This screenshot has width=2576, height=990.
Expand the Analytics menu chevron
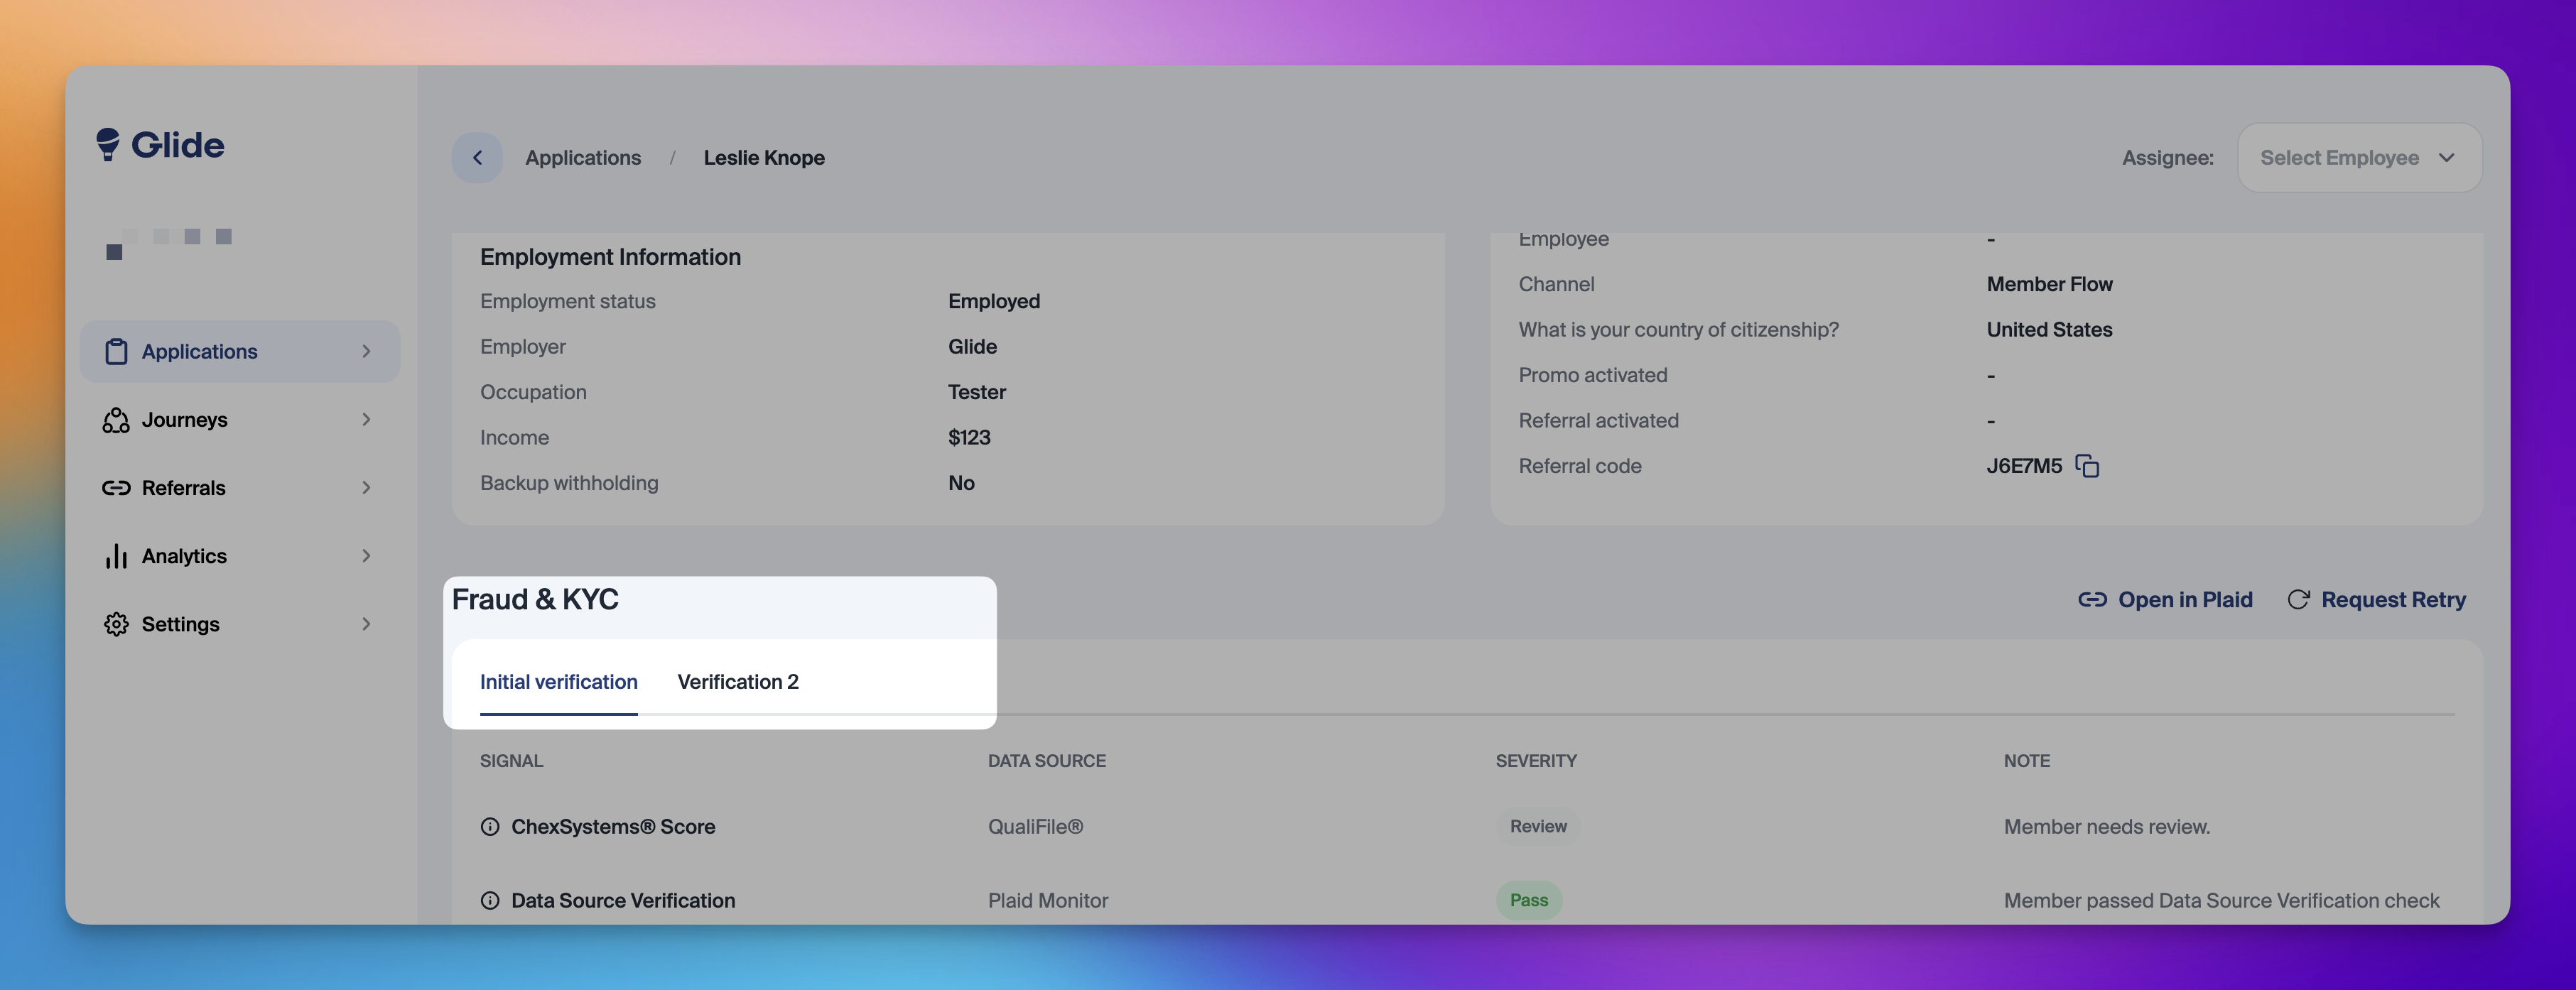(x=366, y=556)
